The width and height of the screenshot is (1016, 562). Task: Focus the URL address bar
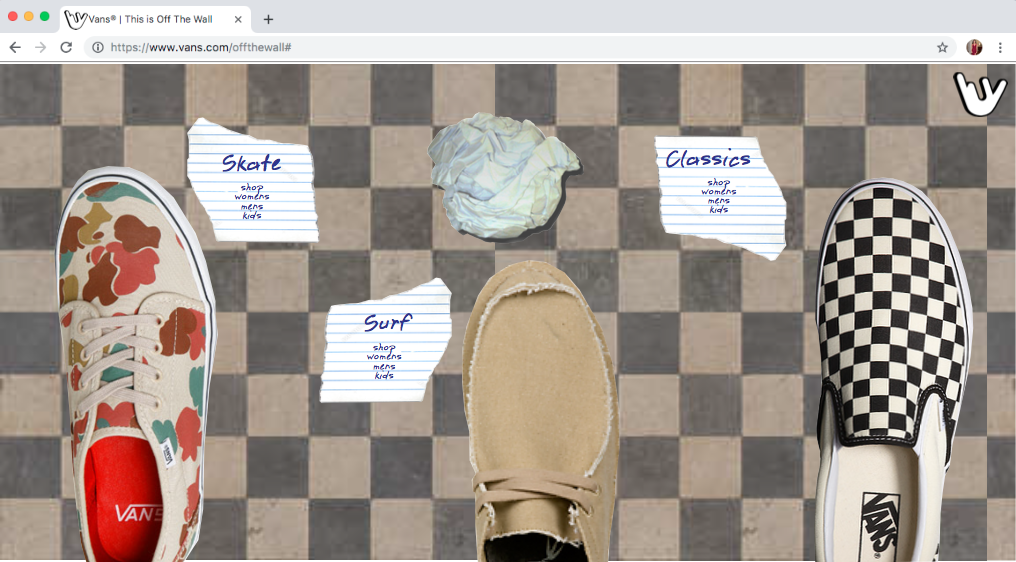click(x=518, y=47)
